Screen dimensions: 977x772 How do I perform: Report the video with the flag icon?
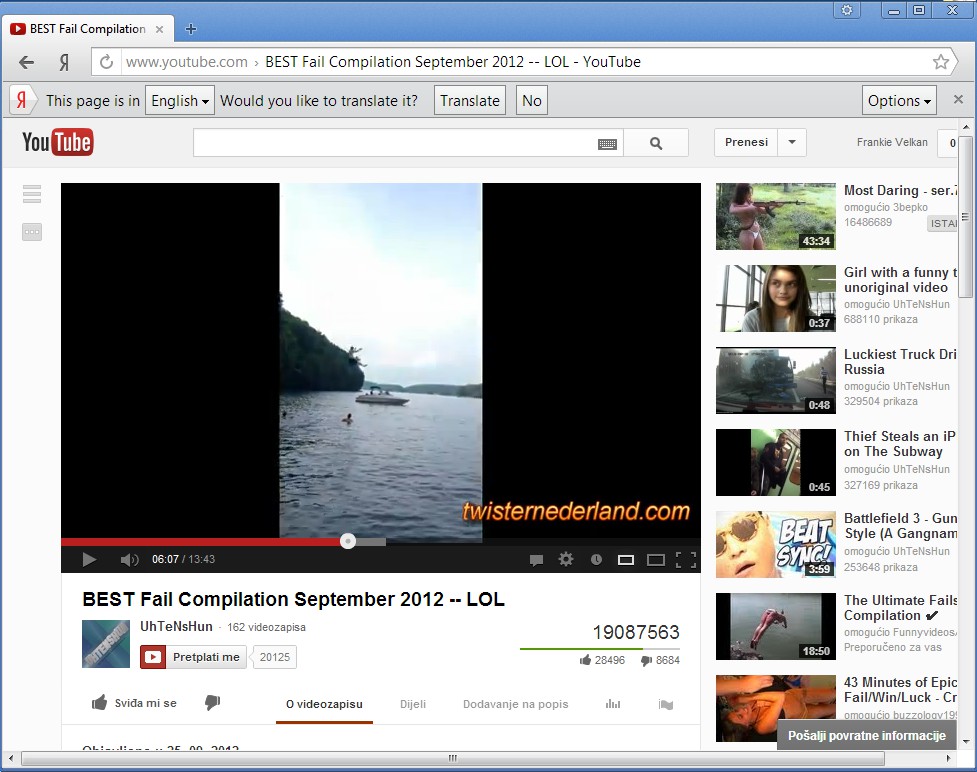pos(665,705)
